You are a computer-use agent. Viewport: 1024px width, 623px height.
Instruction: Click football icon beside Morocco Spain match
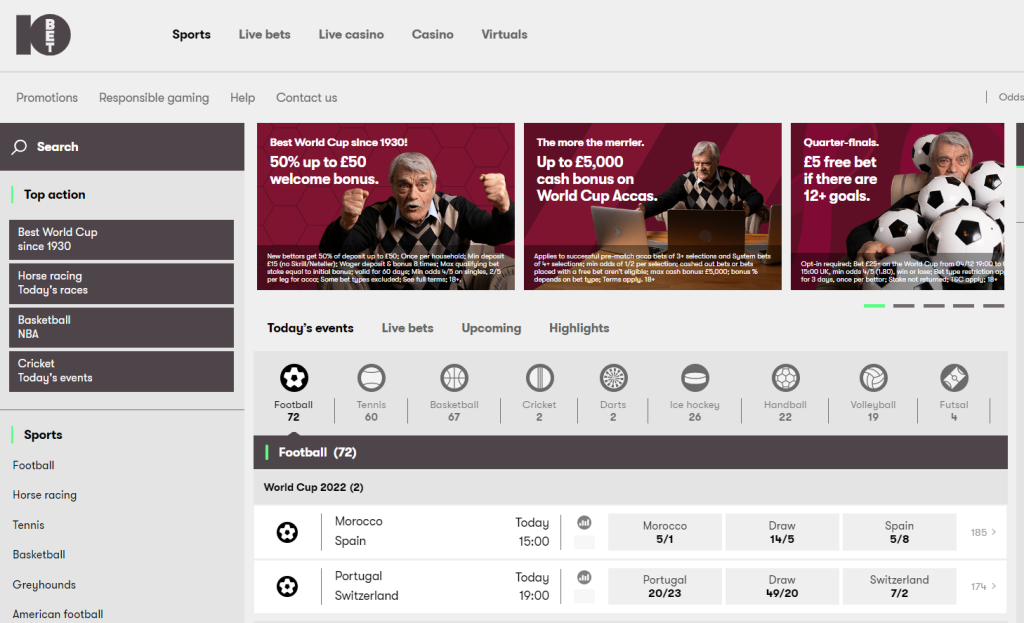pos(287,532)
